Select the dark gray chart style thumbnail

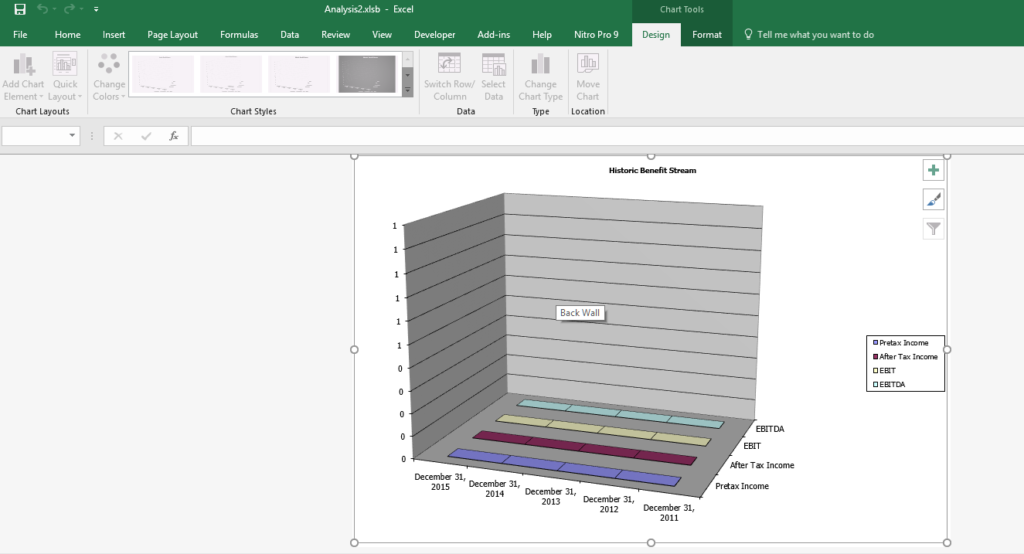point(367,75)
